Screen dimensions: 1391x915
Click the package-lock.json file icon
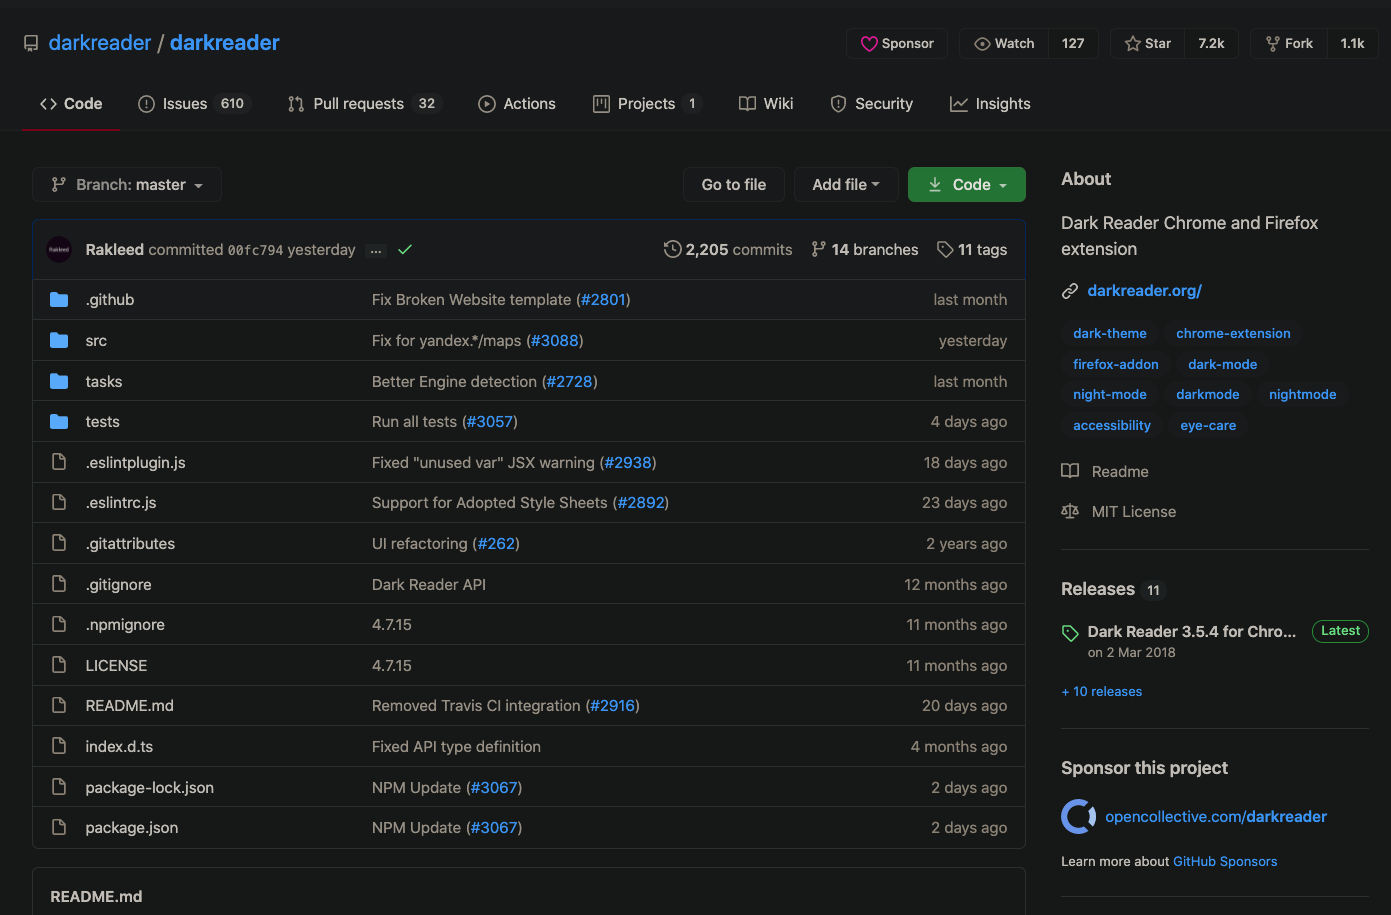[x=59, y=787]
